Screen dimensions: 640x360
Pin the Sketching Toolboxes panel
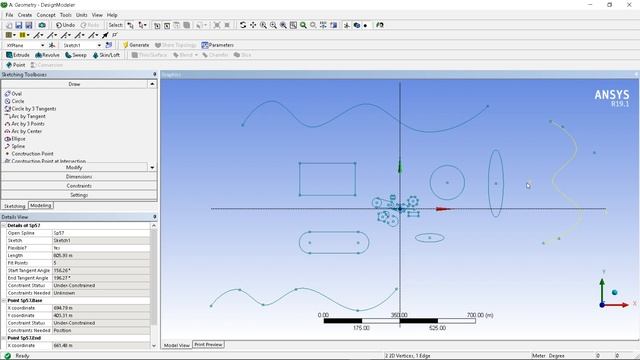tap(155, 75)
